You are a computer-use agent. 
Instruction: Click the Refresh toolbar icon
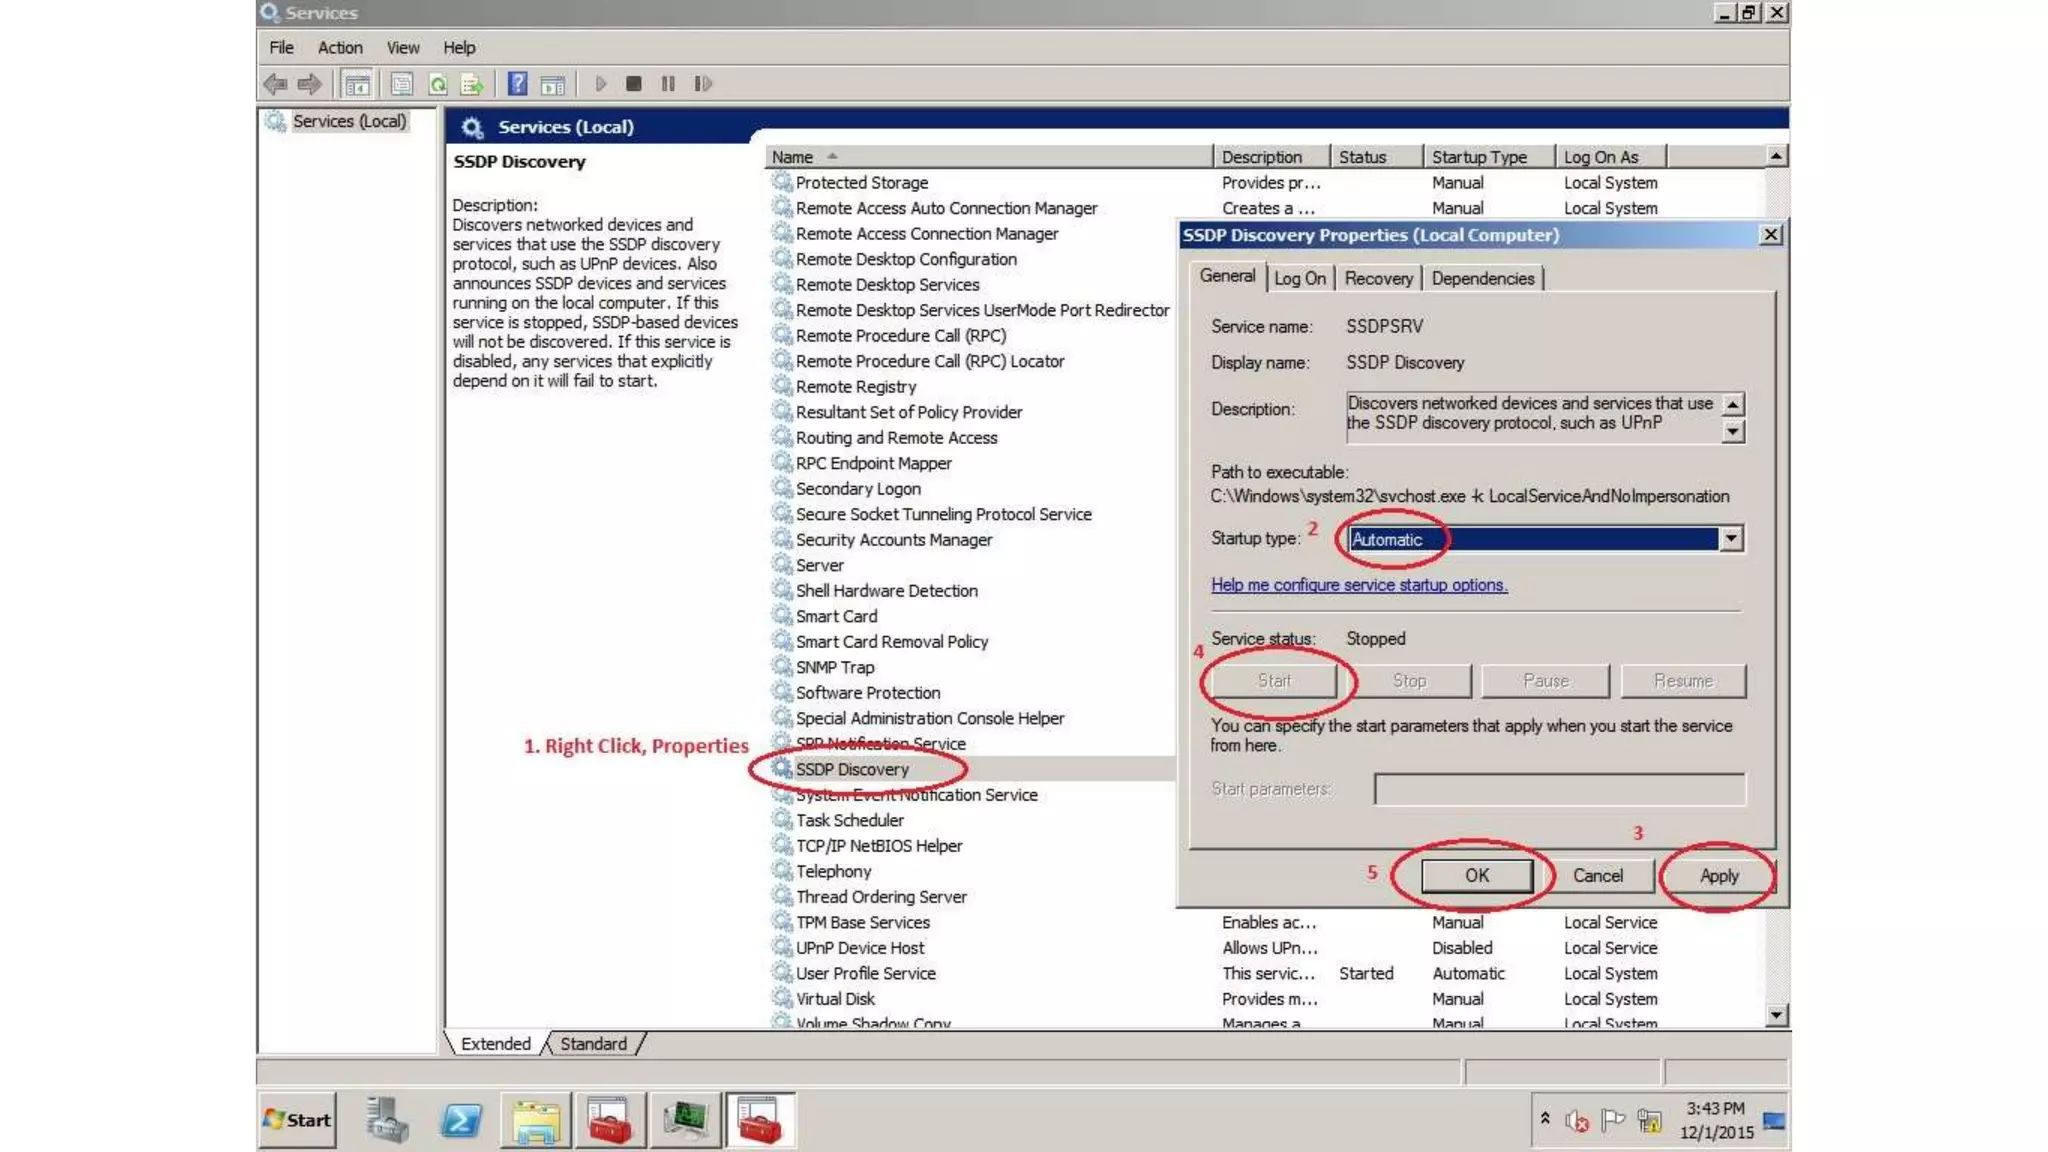coord(437,84)
